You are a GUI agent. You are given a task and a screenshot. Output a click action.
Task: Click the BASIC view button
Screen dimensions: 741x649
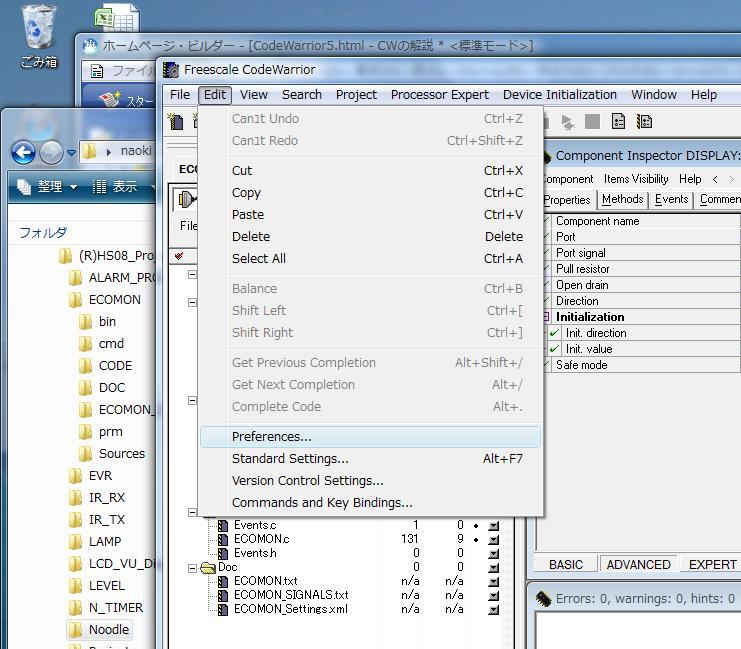566,565
